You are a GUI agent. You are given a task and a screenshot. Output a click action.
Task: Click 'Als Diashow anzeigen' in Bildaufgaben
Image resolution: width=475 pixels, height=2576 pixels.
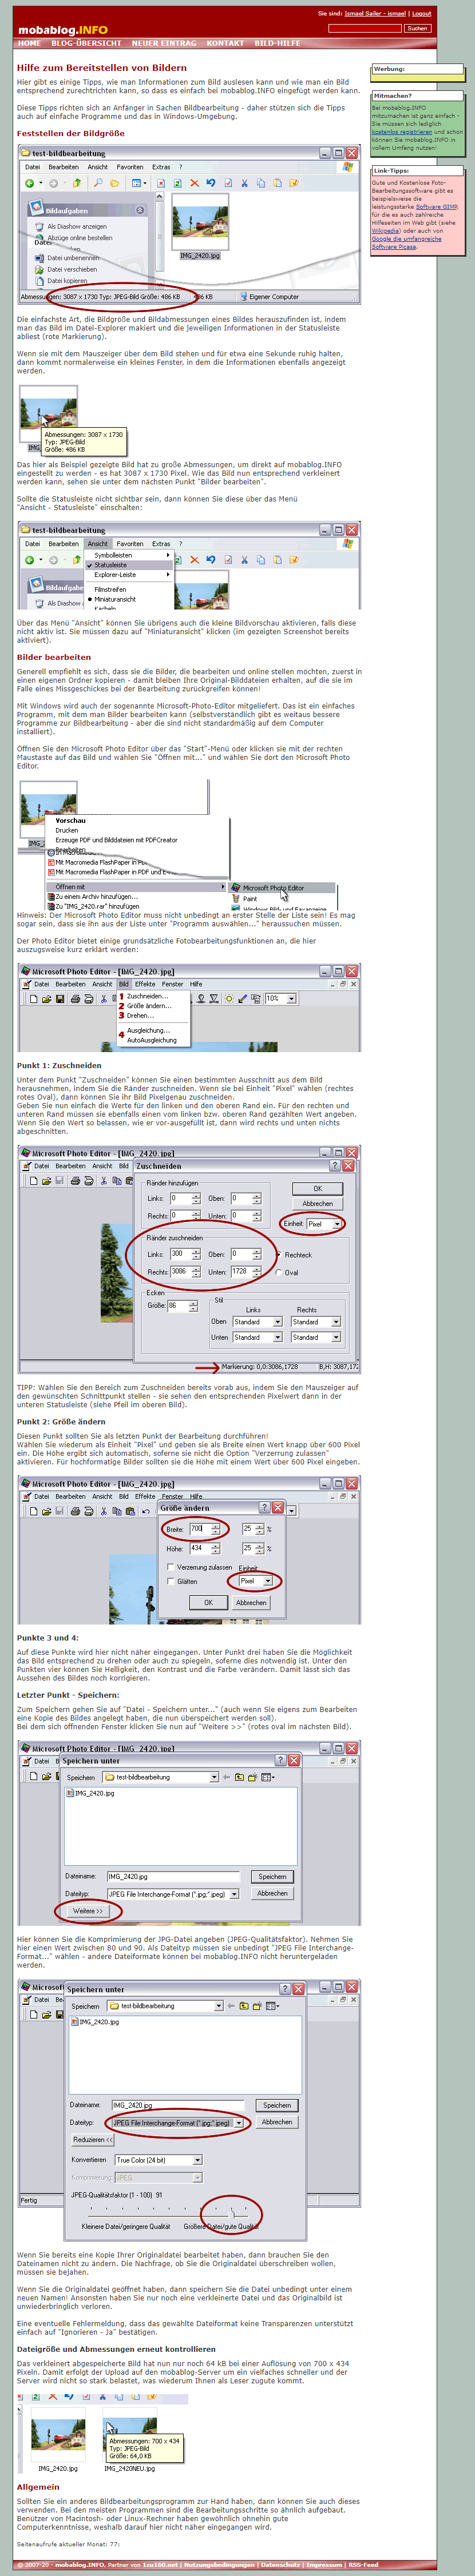tap(76, 226)
